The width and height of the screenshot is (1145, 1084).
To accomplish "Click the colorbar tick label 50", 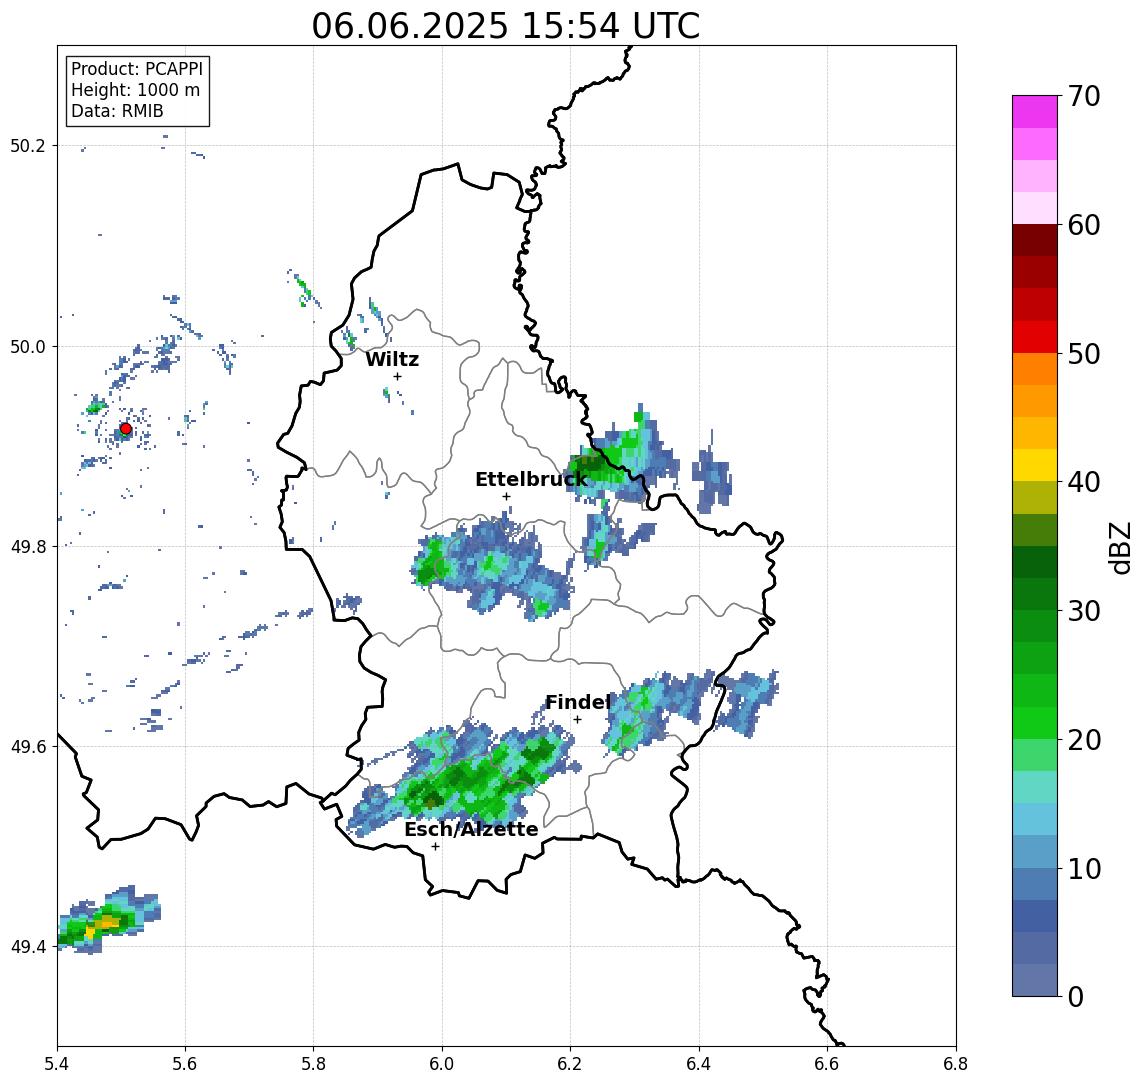I will click(1084, 354).
